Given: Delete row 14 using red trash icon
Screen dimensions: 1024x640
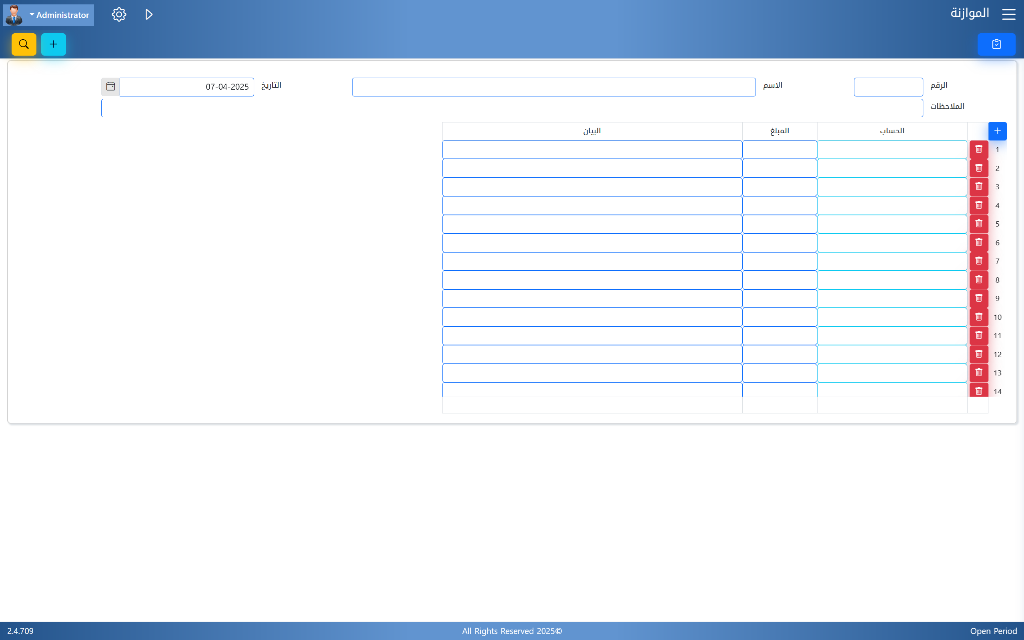Looking at the screenshot, I should point(978,391).
